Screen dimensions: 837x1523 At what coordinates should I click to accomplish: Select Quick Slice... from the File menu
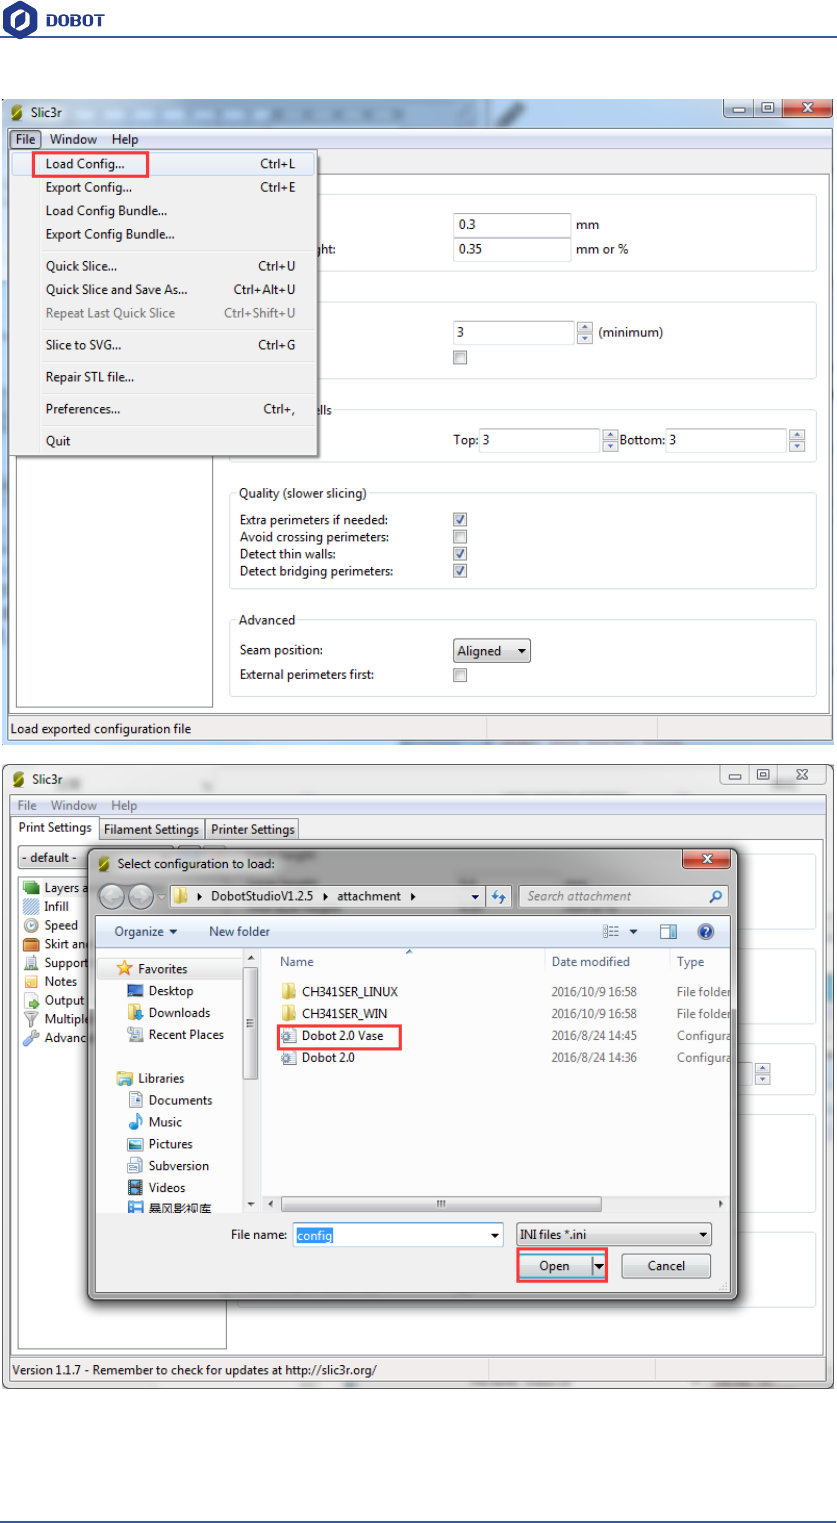tap(165, 266)
